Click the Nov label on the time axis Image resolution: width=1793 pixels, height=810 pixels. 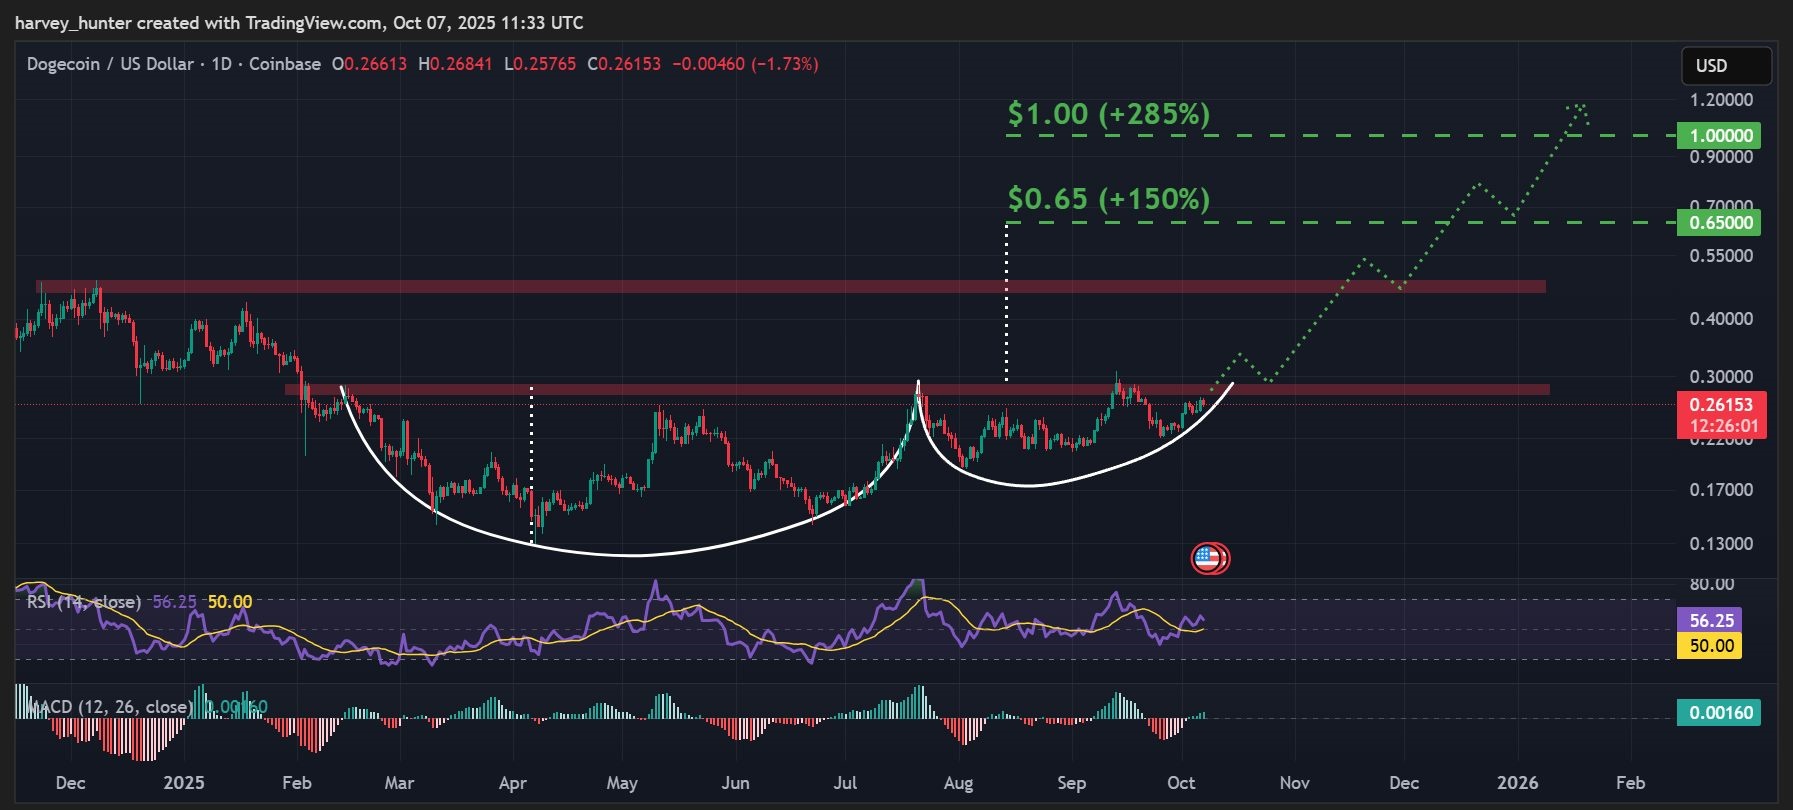[1295, 783]
